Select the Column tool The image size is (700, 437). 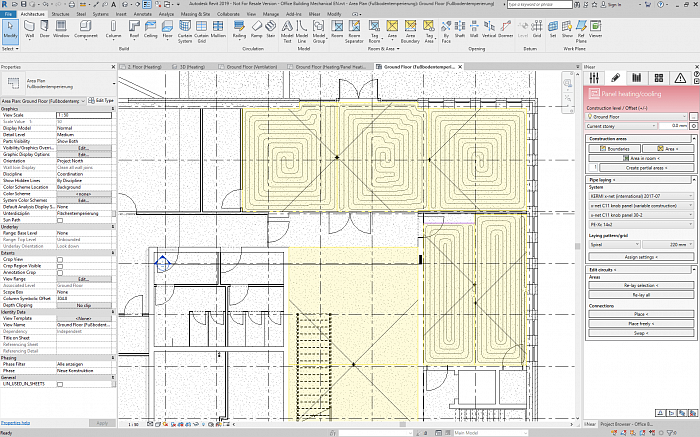click(113, 29)
